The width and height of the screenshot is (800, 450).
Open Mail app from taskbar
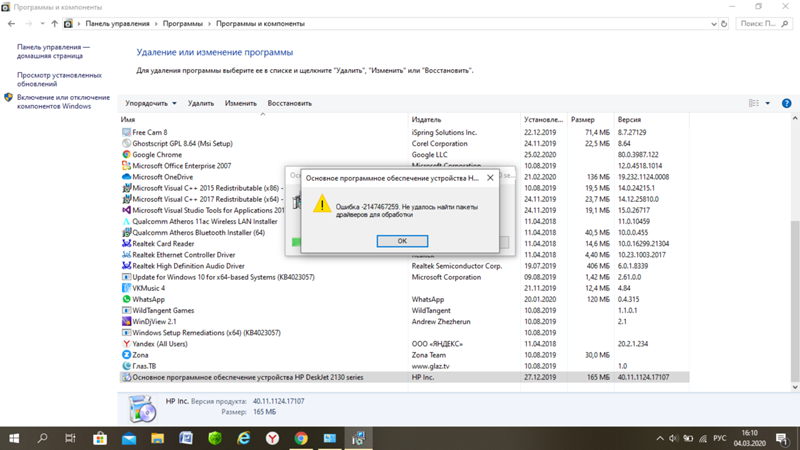(129, 438)
